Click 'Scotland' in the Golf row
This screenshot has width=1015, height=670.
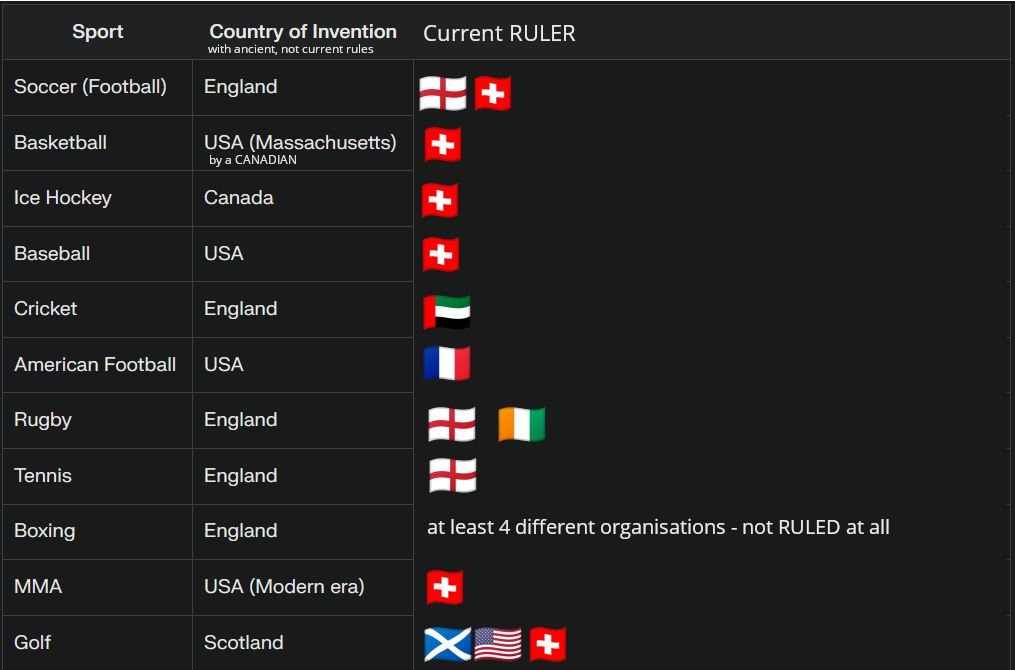tap(244, 642)
